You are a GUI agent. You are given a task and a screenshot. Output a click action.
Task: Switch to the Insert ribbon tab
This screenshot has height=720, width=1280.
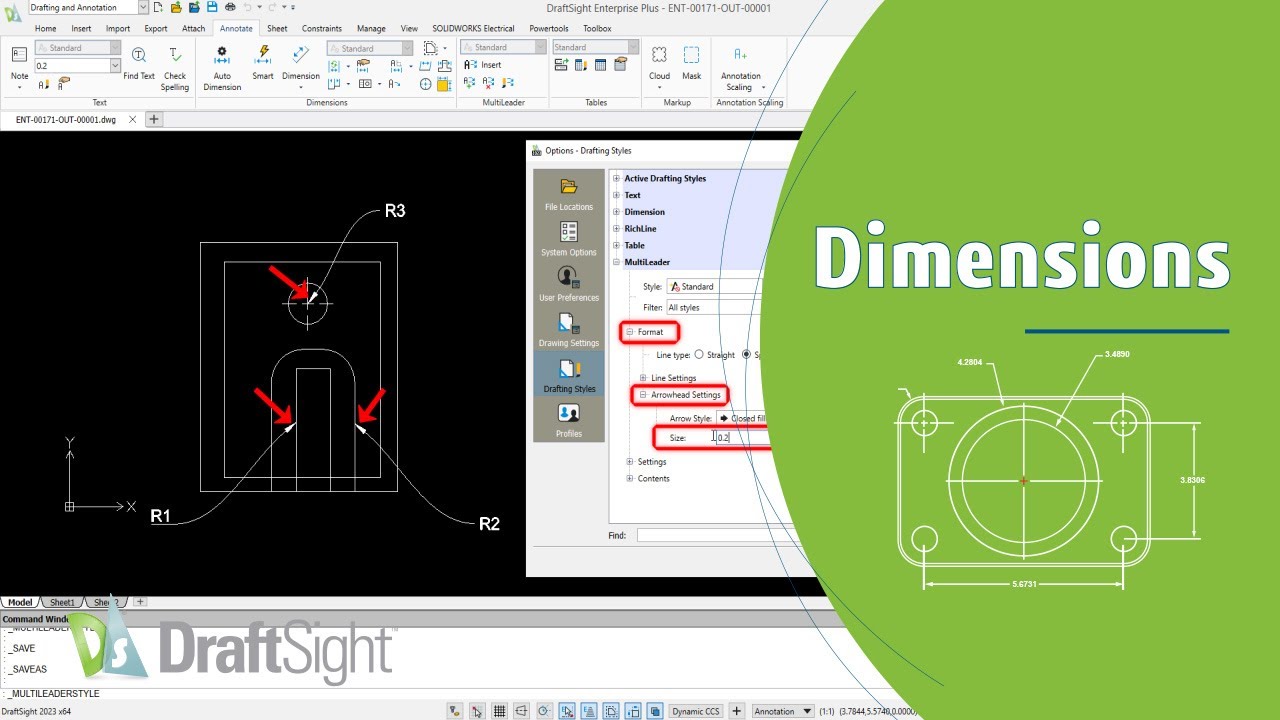coord(81,29)
